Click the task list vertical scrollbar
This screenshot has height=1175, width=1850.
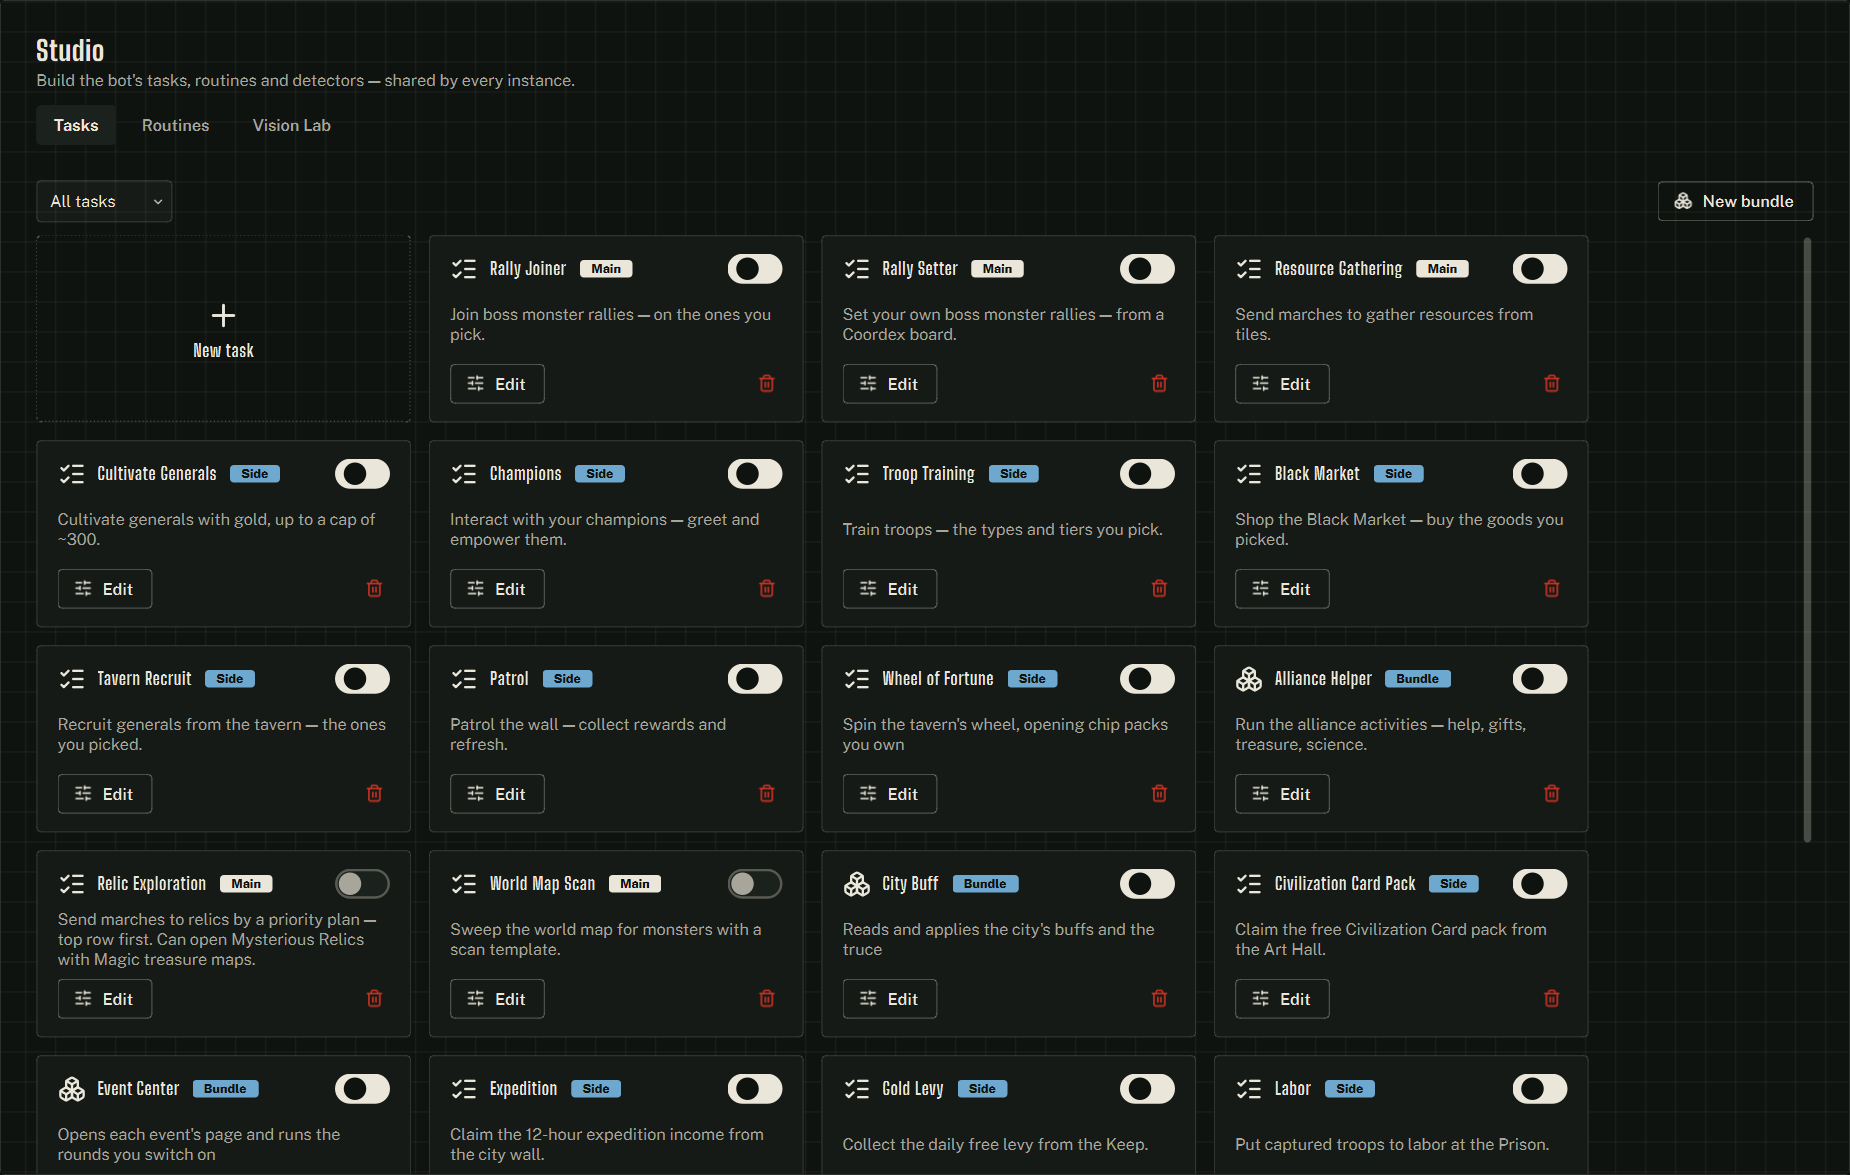(x=1807, y=540)
